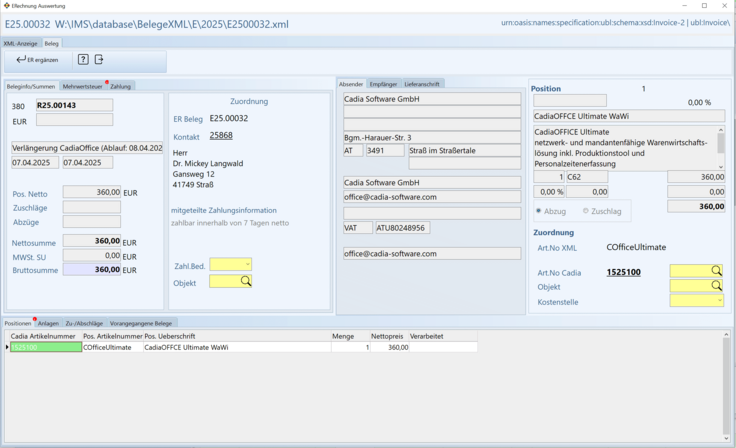Click the Bruttosumme field
Screen dimensions: 736x448
(92, 269)
